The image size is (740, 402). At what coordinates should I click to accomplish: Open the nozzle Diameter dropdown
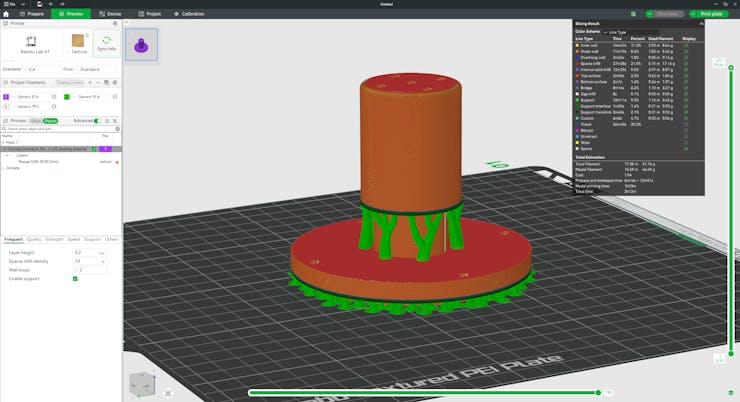coord(42,69)
